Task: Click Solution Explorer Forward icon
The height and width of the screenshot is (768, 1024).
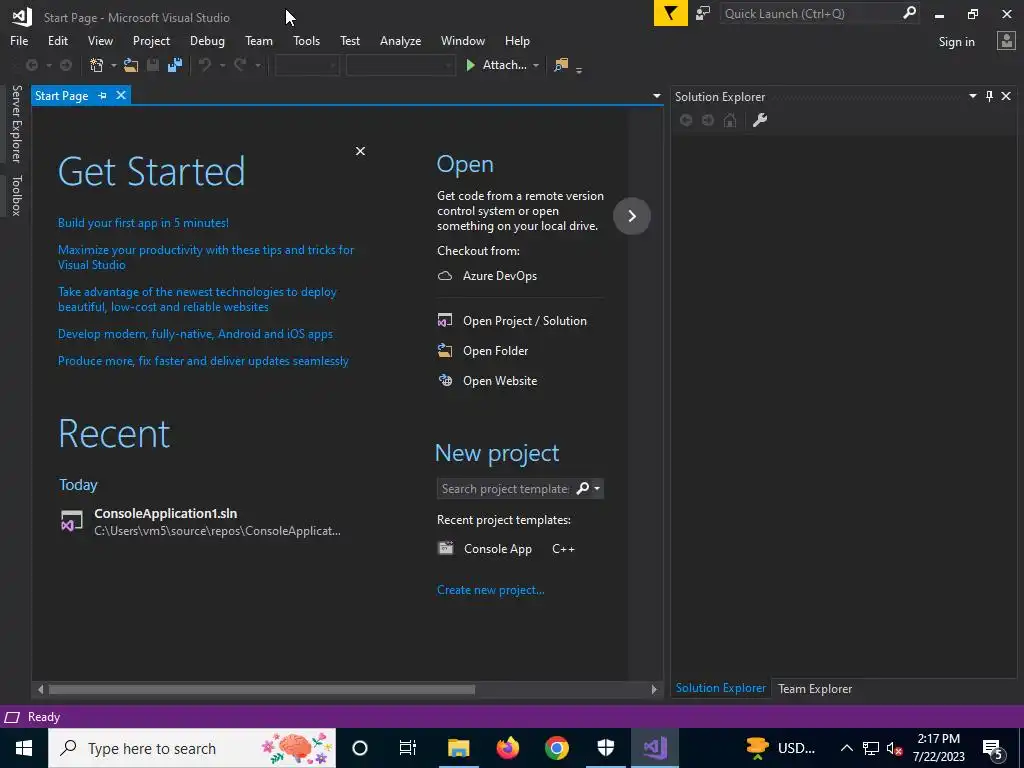Action: click(x=708, y=120)
